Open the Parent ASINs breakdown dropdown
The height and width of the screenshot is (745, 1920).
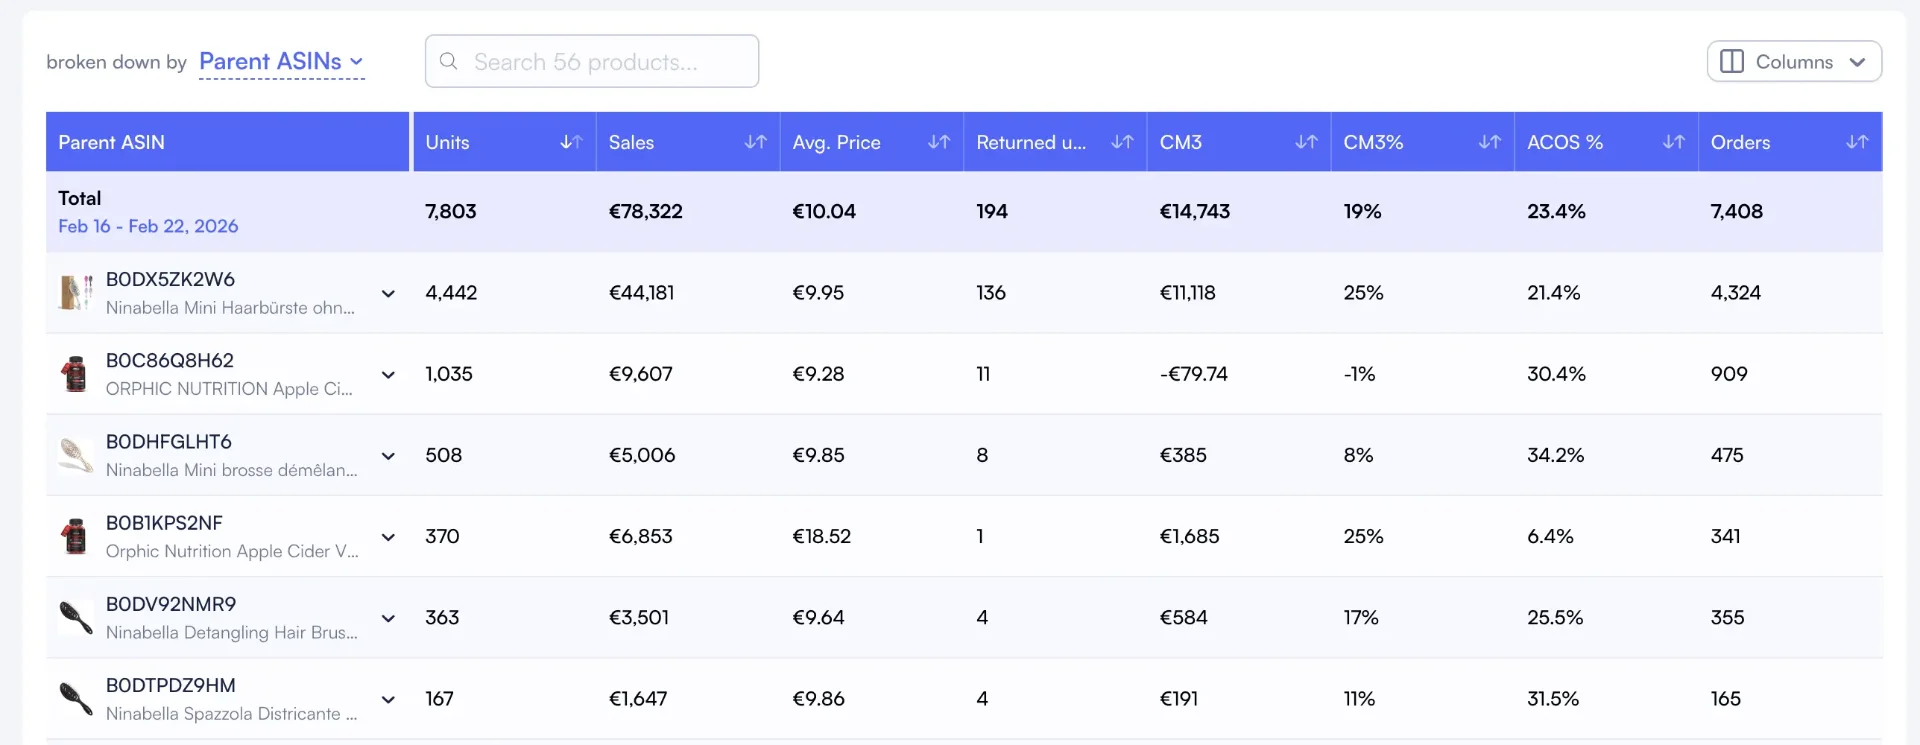tap(281, 62)
